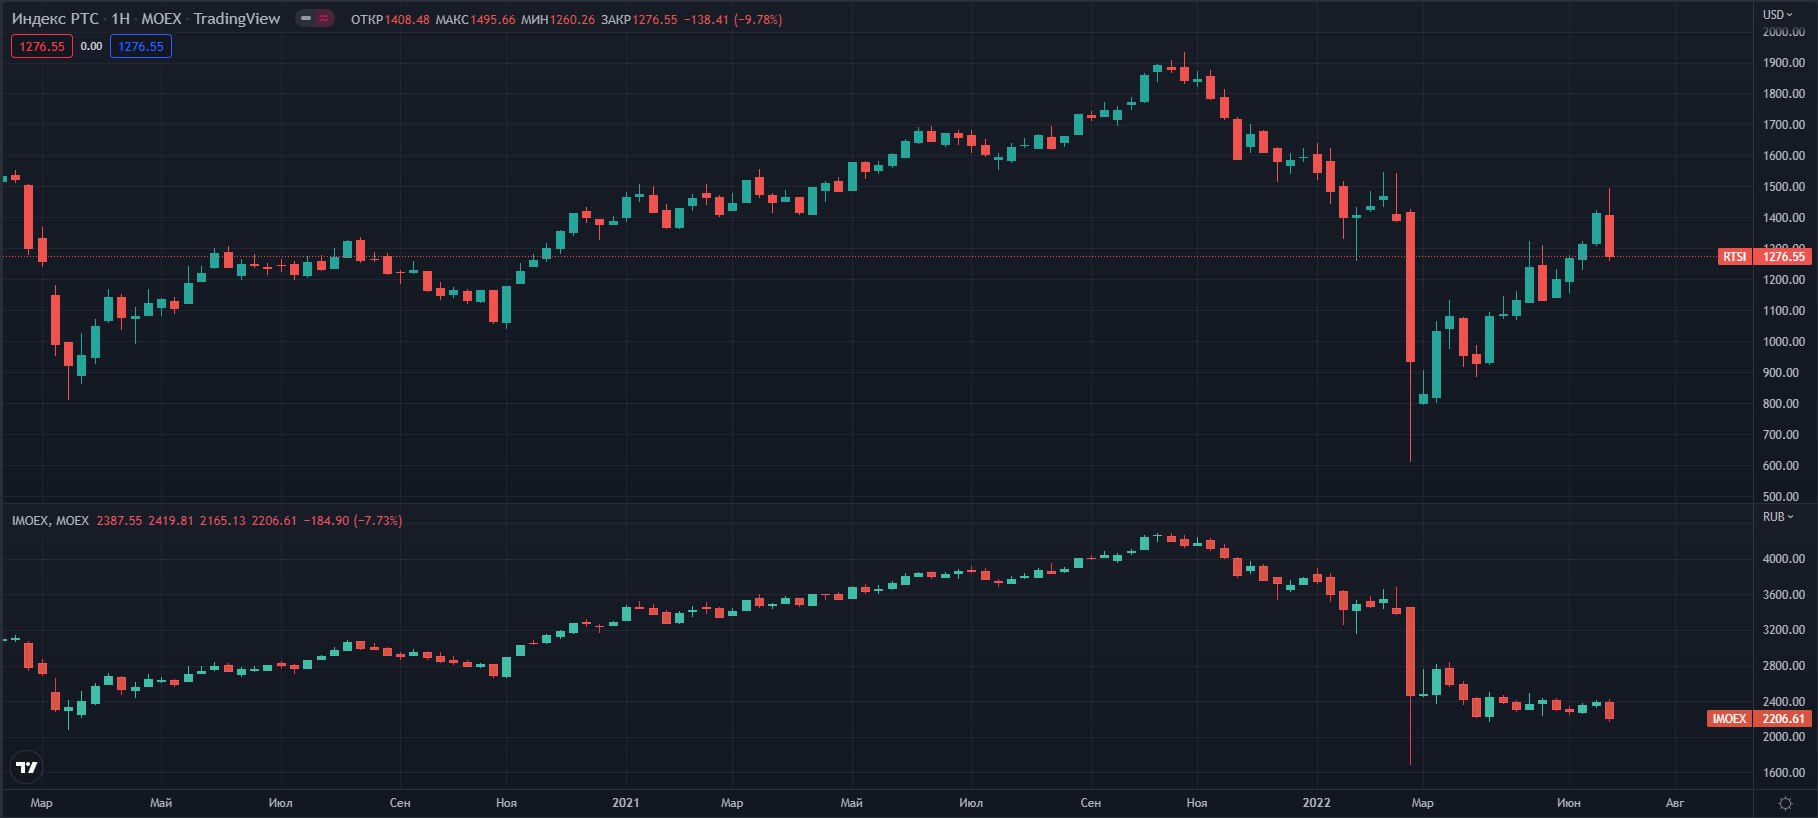
Task: Click IMOEX high value 2419.81
Action: 171,521
